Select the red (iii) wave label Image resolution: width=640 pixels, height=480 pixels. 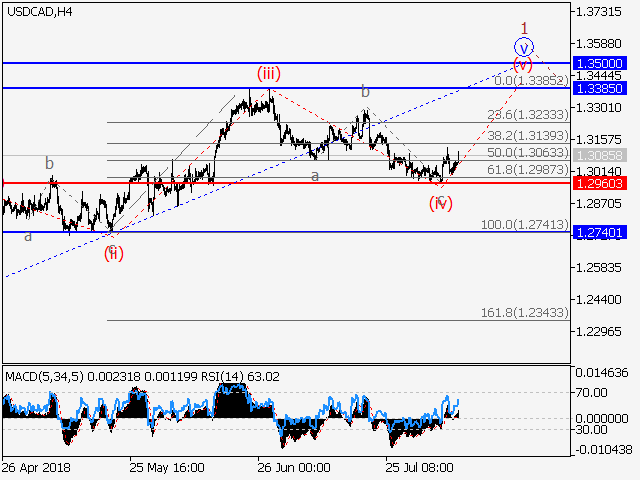point(268,73)
